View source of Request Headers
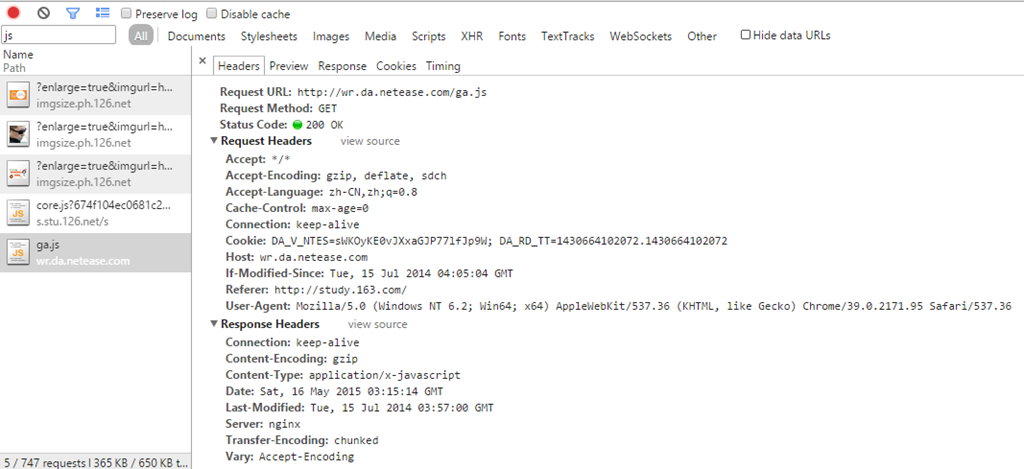Viewport: 1024px width, 469px height. tap(370, 142)
